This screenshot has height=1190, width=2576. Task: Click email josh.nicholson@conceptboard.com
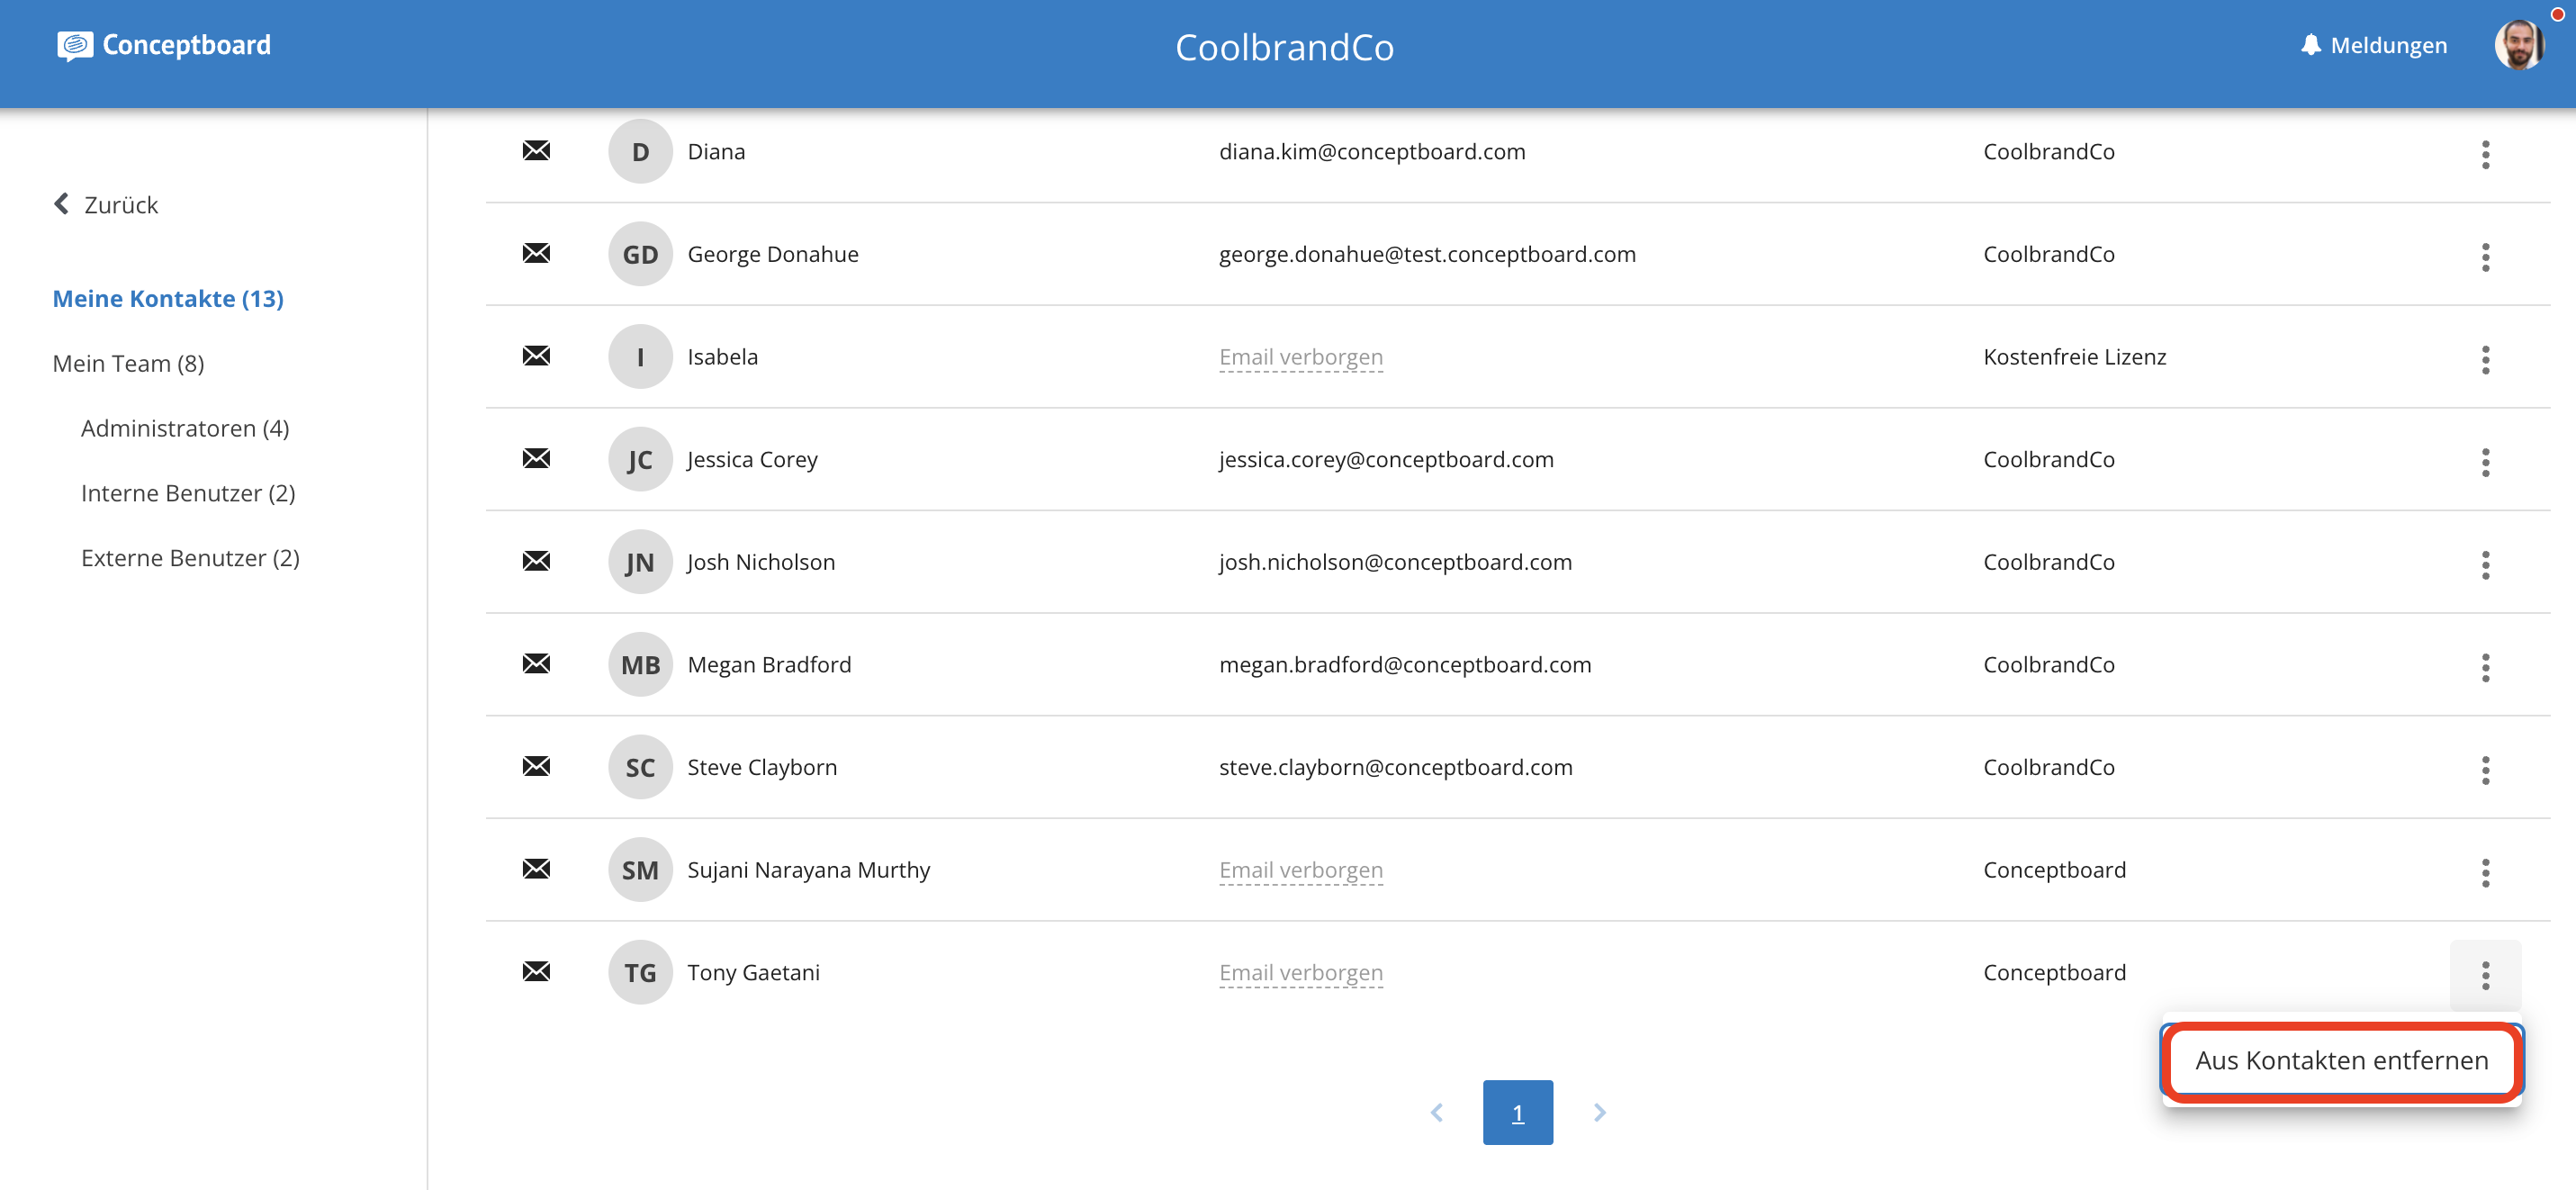(x=1395, y=562)
